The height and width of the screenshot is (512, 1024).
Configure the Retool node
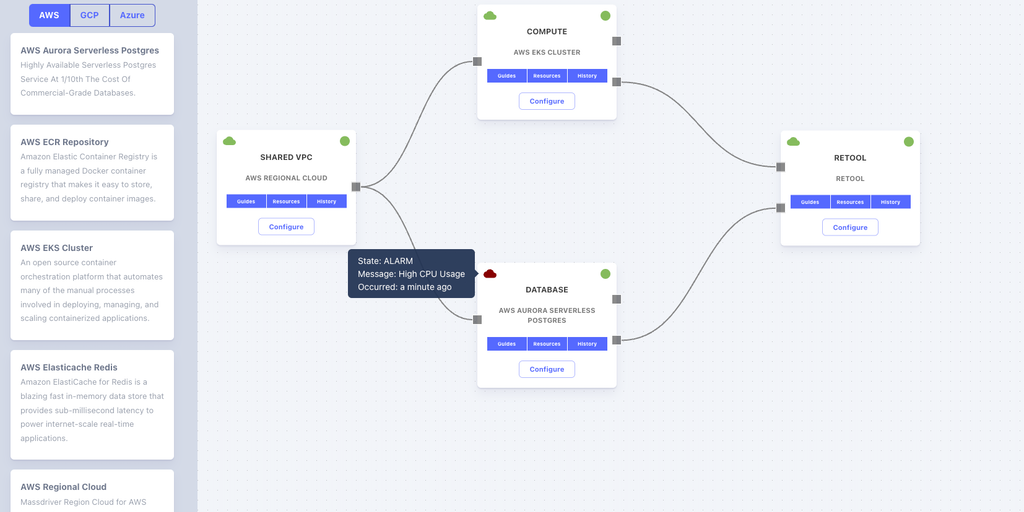(850, 227)
